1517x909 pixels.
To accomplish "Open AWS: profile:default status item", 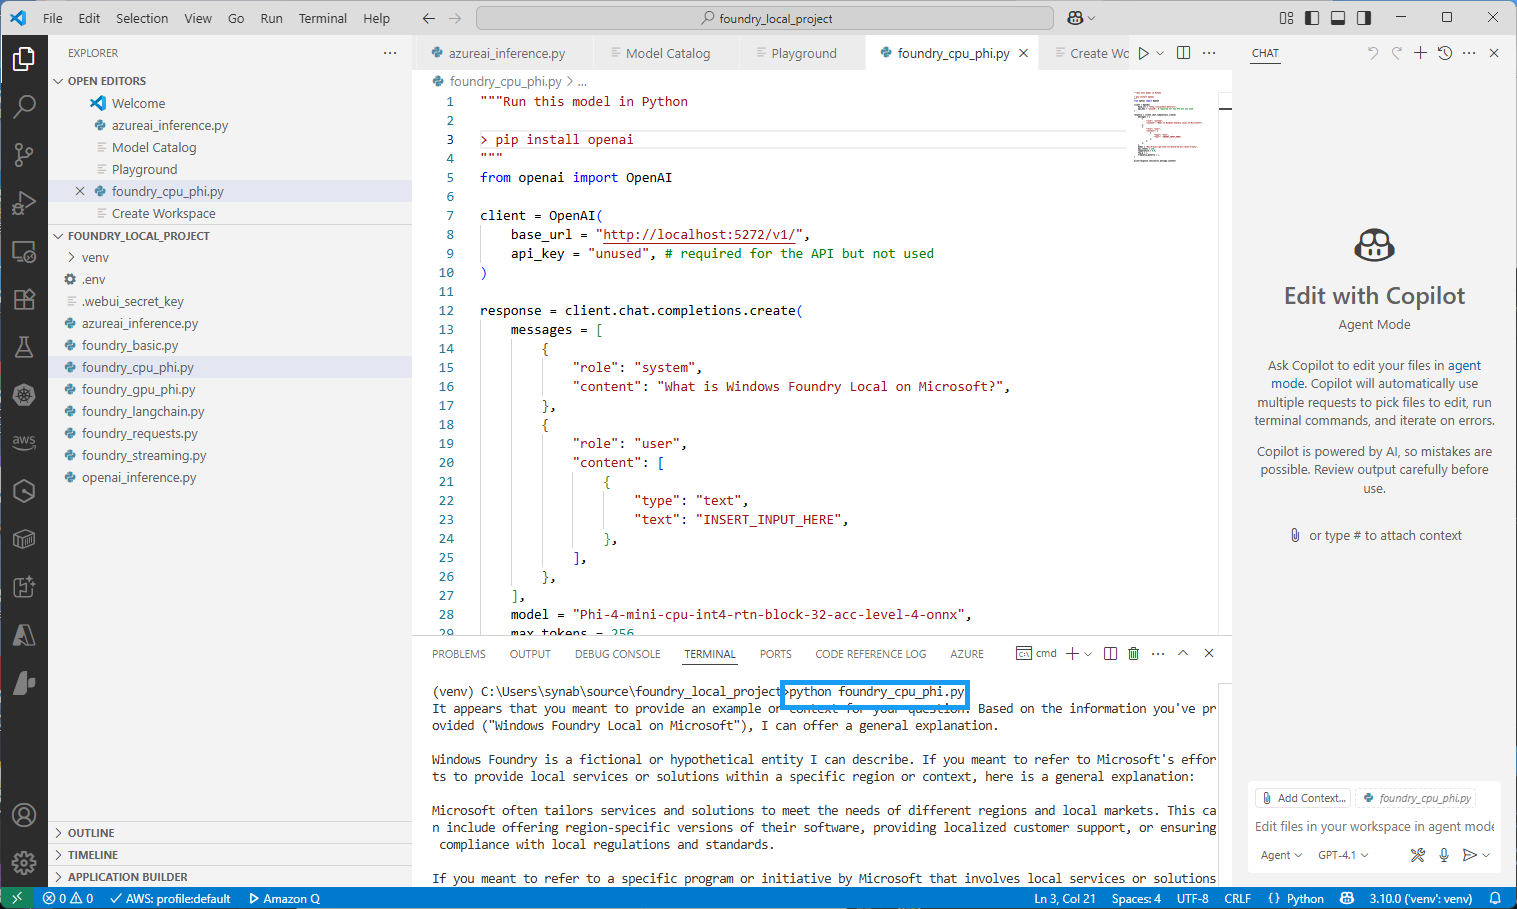I will [x=170, y=898].
